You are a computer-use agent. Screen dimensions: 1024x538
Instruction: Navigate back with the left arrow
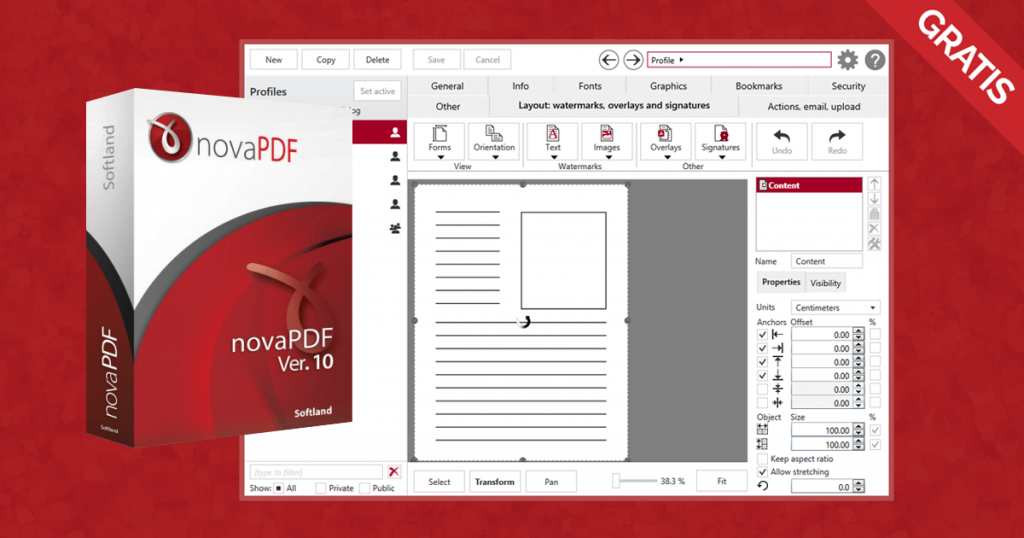click(x=609, y=60)
